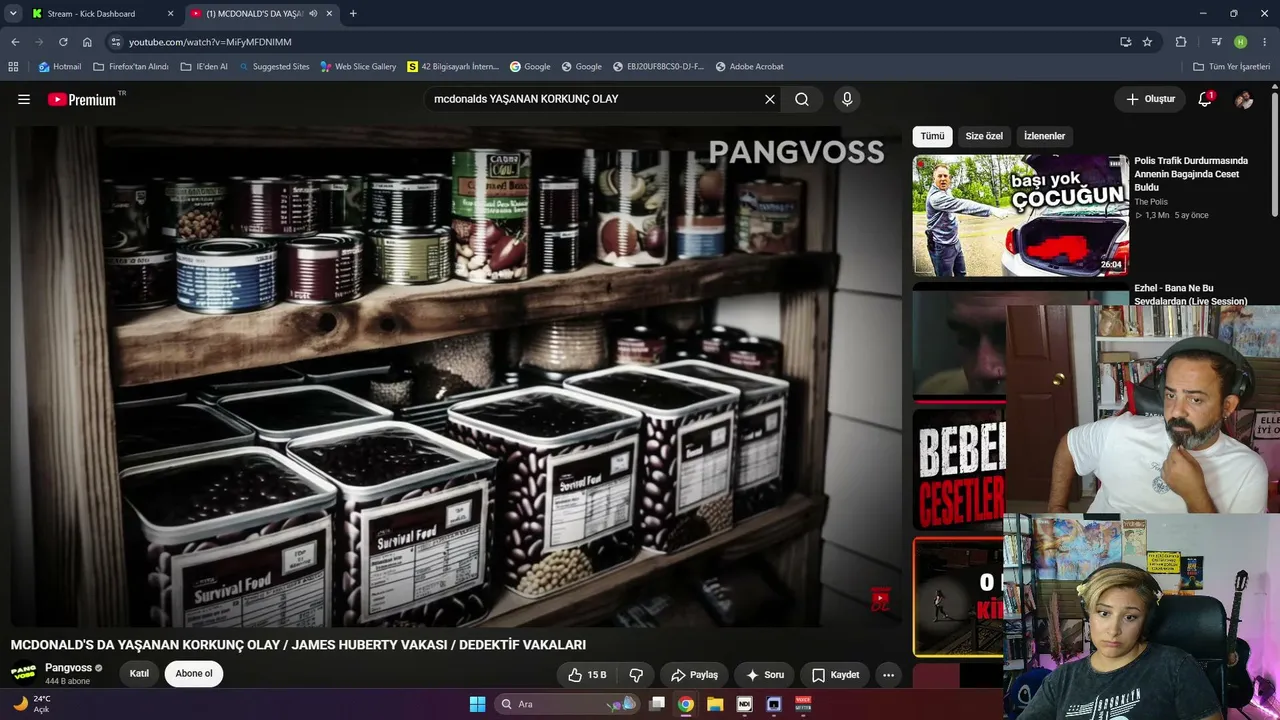The width and height of the screenshot is (1280, 720).
Task: Open the Suggested Sites bookmark
Action: [273, 67]
